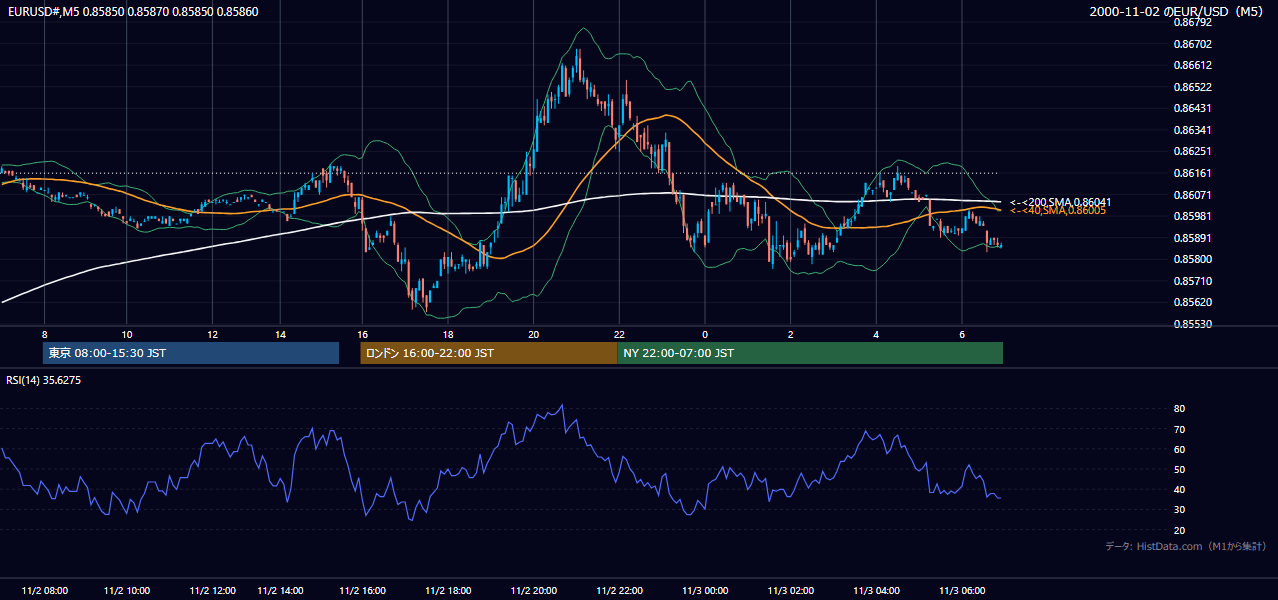1278x600 pixels.
Task: Click the price axis value 0.86341
Action: pyautogui.click(x=1192, y=130)
